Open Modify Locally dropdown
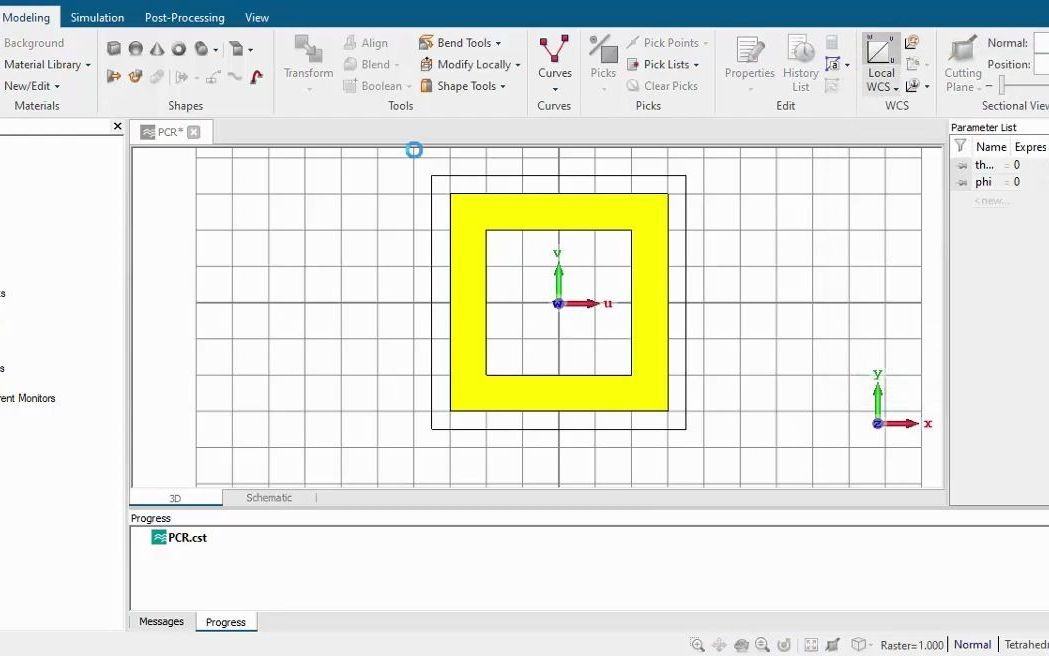 (x=470, y=64)
